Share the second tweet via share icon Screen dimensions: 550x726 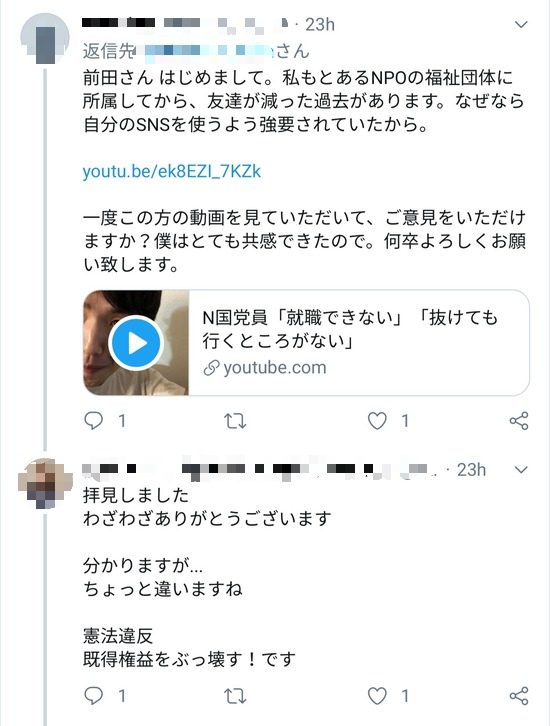point(519,695)
